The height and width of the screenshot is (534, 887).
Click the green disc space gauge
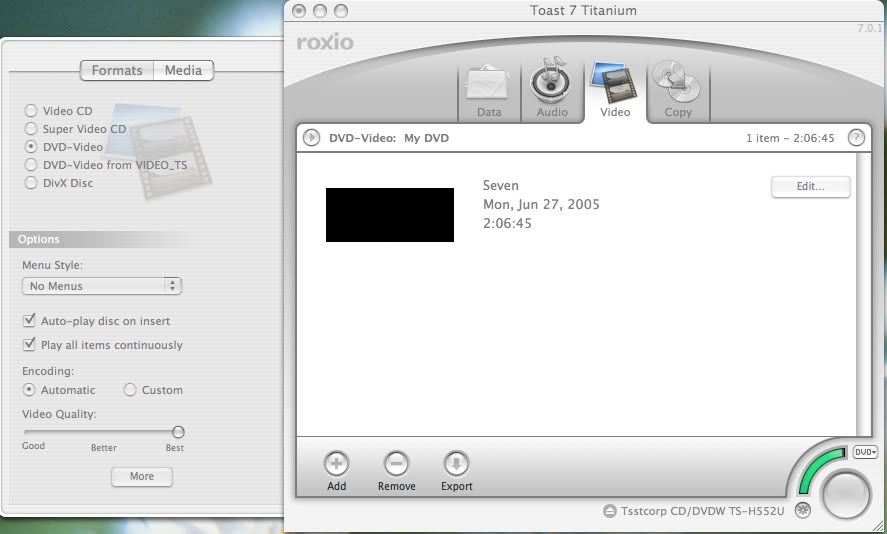tap(821, 471)
